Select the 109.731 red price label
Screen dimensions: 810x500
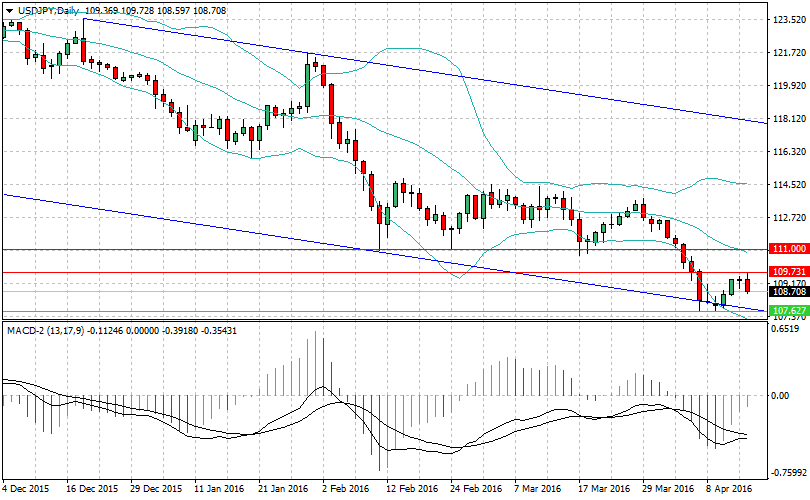[789, 272]
